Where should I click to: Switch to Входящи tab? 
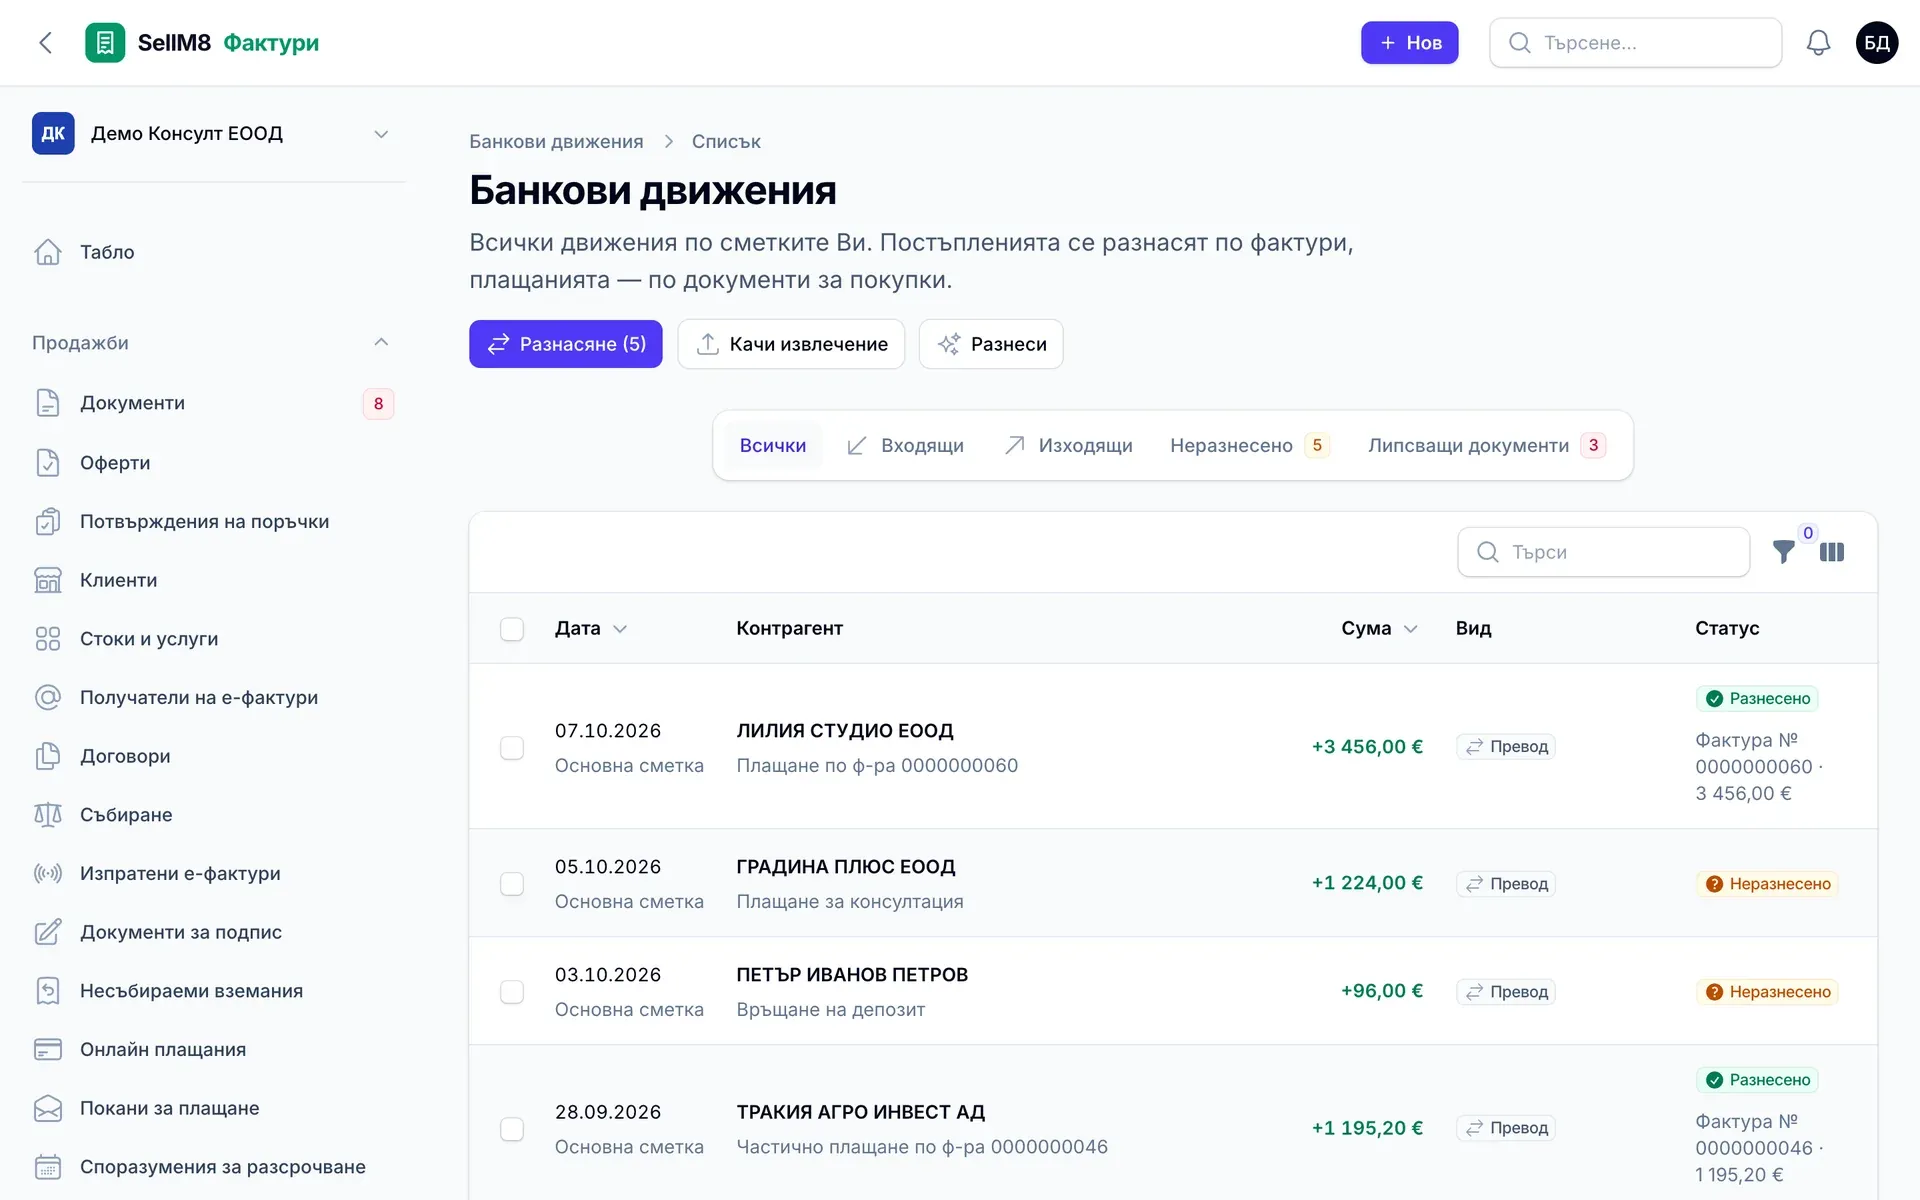coord(905,445)
